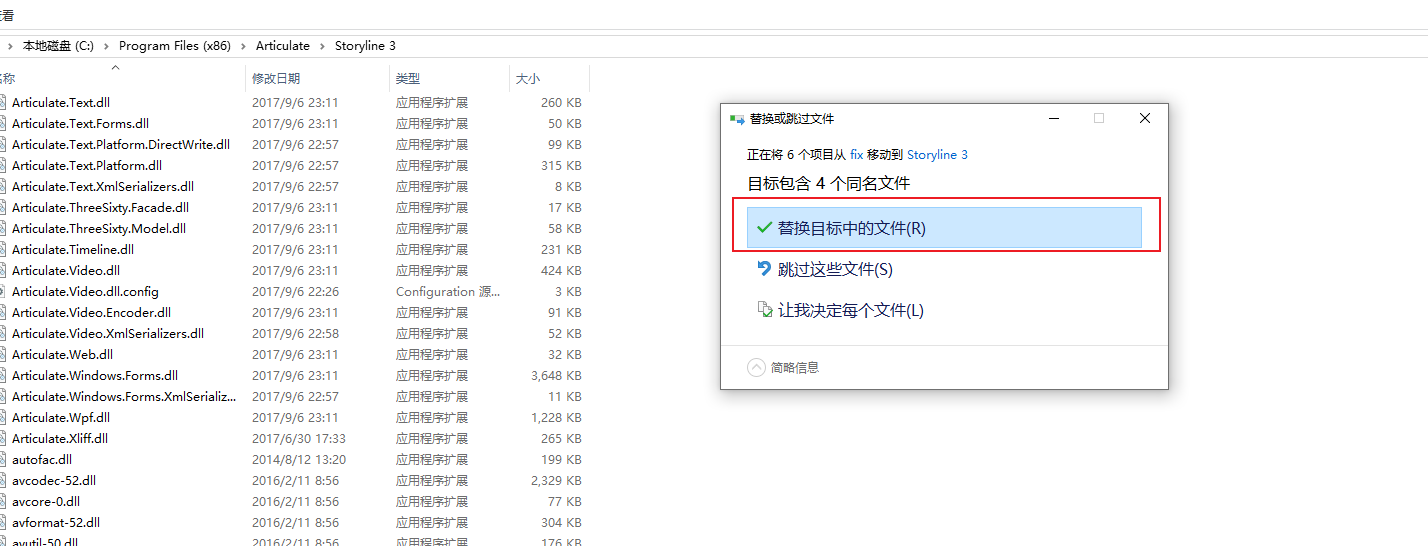Click the file-move icon in dialog title bar

pyautogui.click(x=737, y=118)
